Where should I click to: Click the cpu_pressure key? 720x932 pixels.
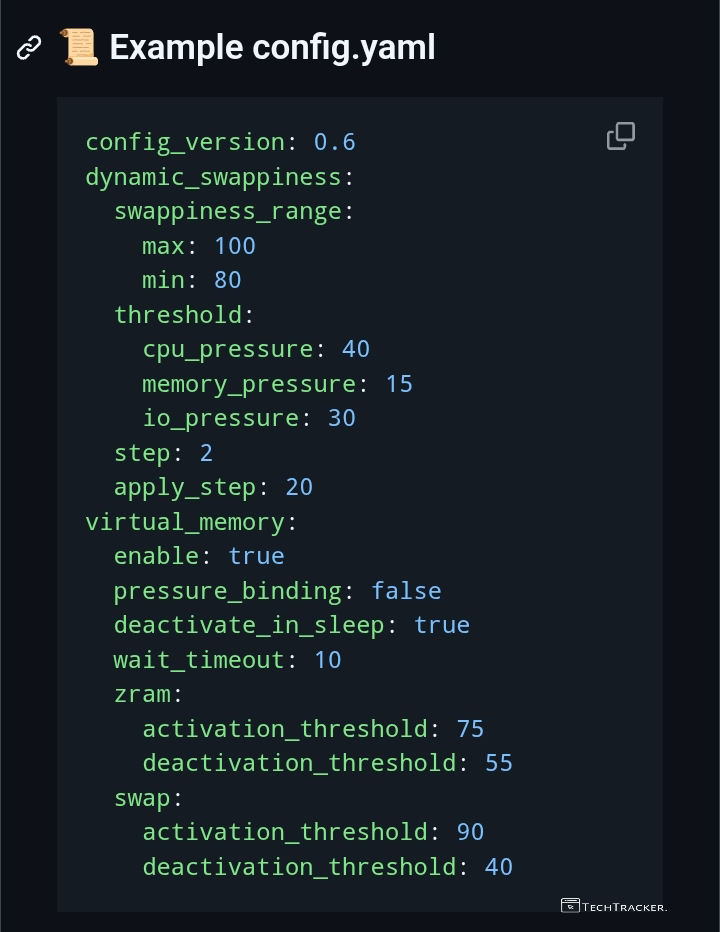coord(227,349)
